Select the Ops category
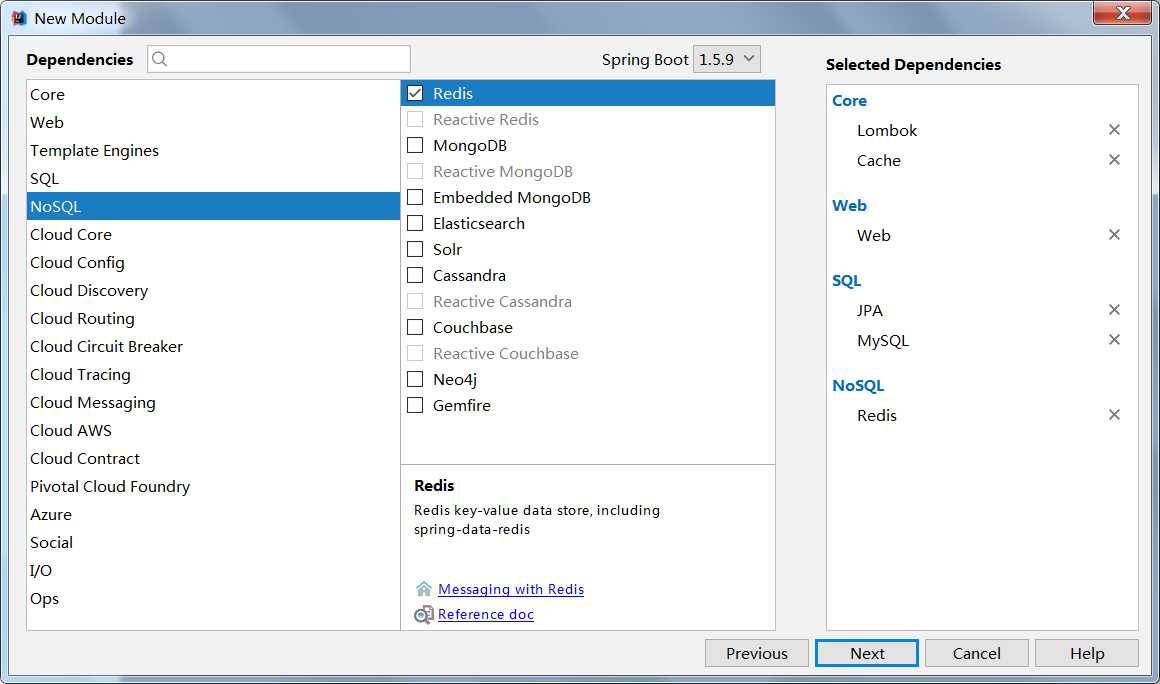1160x684 pixels. click(x=213, y=599)
